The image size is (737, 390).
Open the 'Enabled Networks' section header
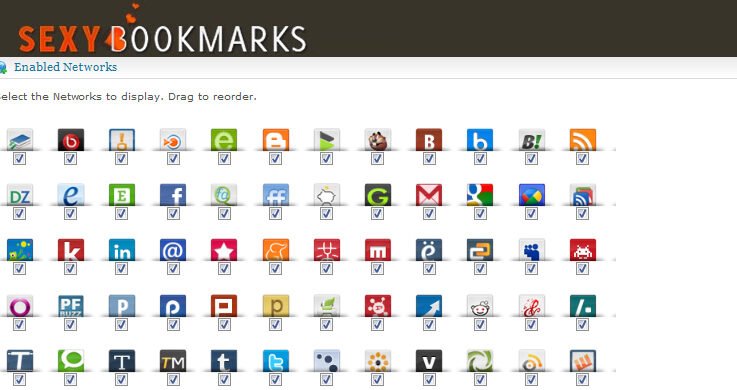[x=65, y=67]
